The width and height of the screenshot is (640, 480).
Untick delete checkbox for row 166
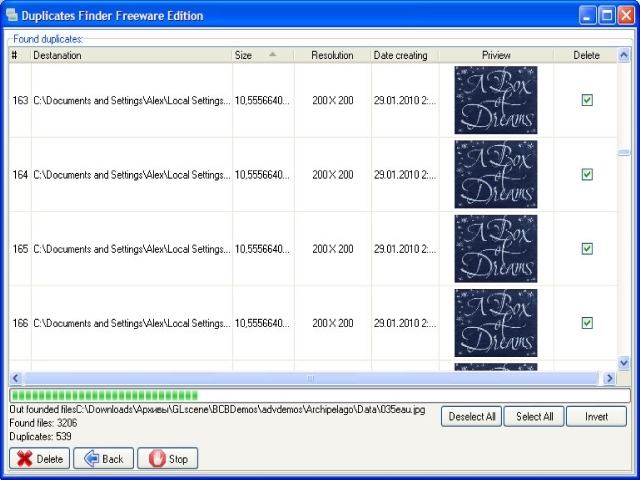pyautogui.click(x=587, y=323)
